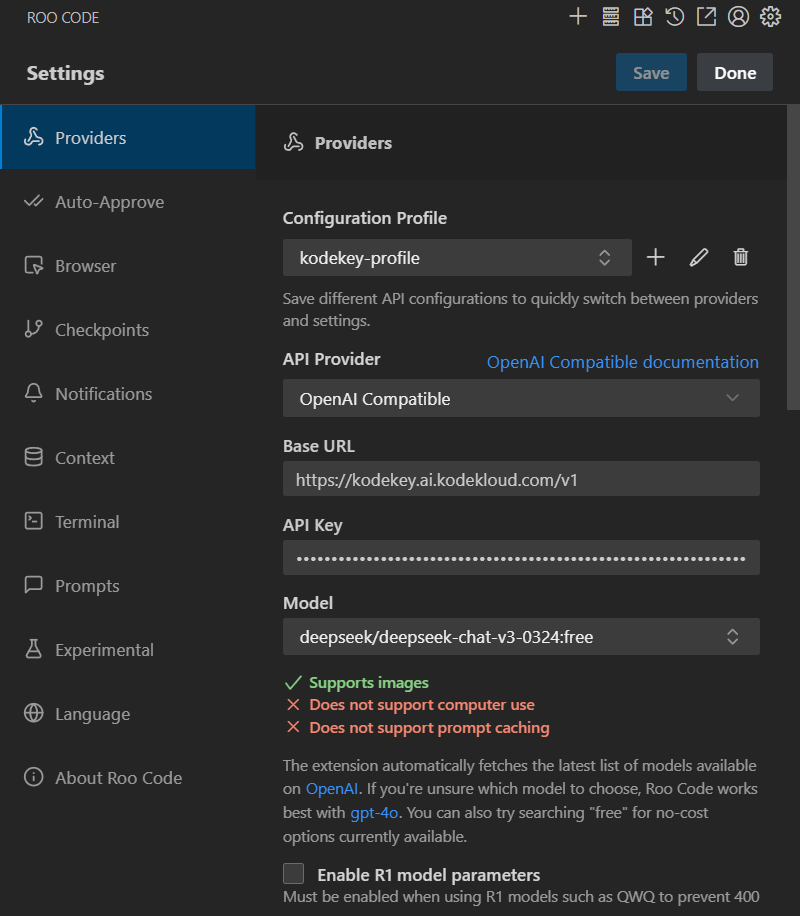Screen dimensions: 800x916
Task: Click the open in editor pop-out icon
Action: [x=706, y=16]
